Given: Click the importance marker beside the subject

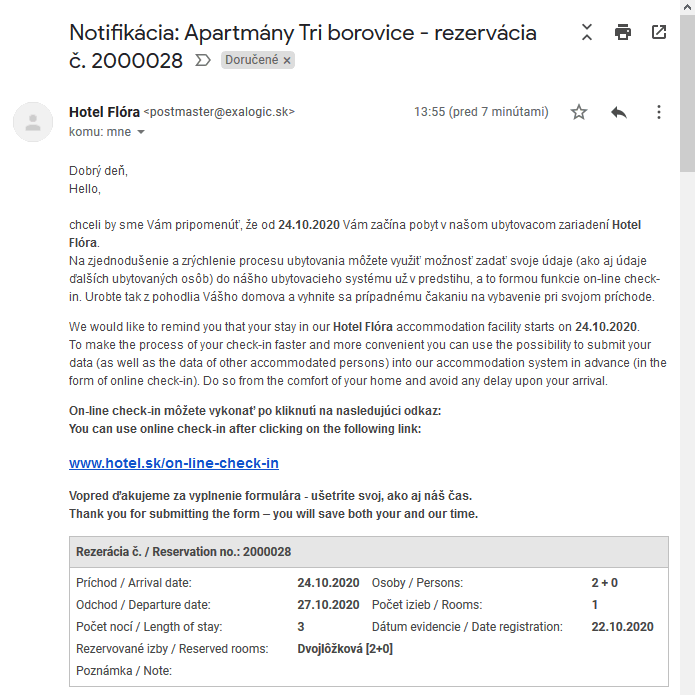Looking at the screenshot, I should pos(203,61).
